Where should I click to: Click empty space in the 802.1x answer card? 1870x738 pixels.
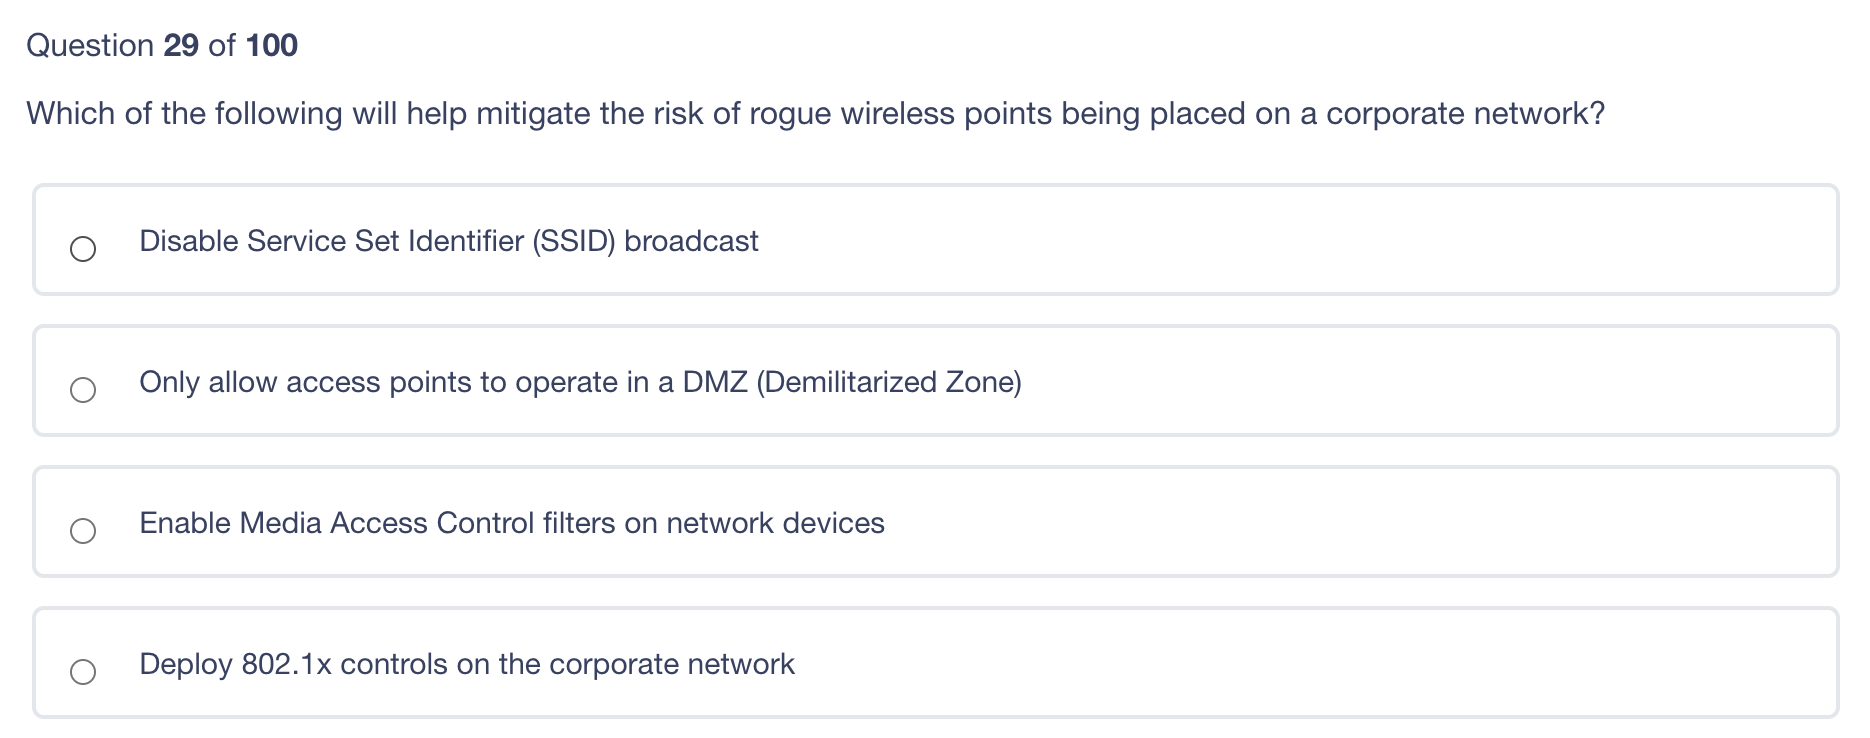pos(1300,663)
